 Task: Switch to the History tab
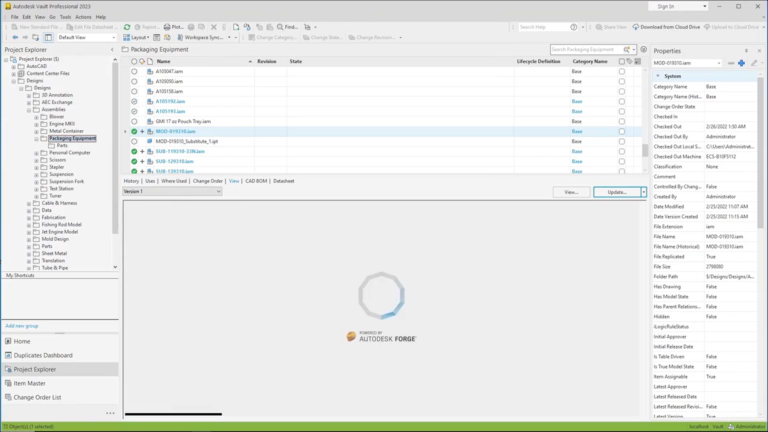[x=131, y=181]
